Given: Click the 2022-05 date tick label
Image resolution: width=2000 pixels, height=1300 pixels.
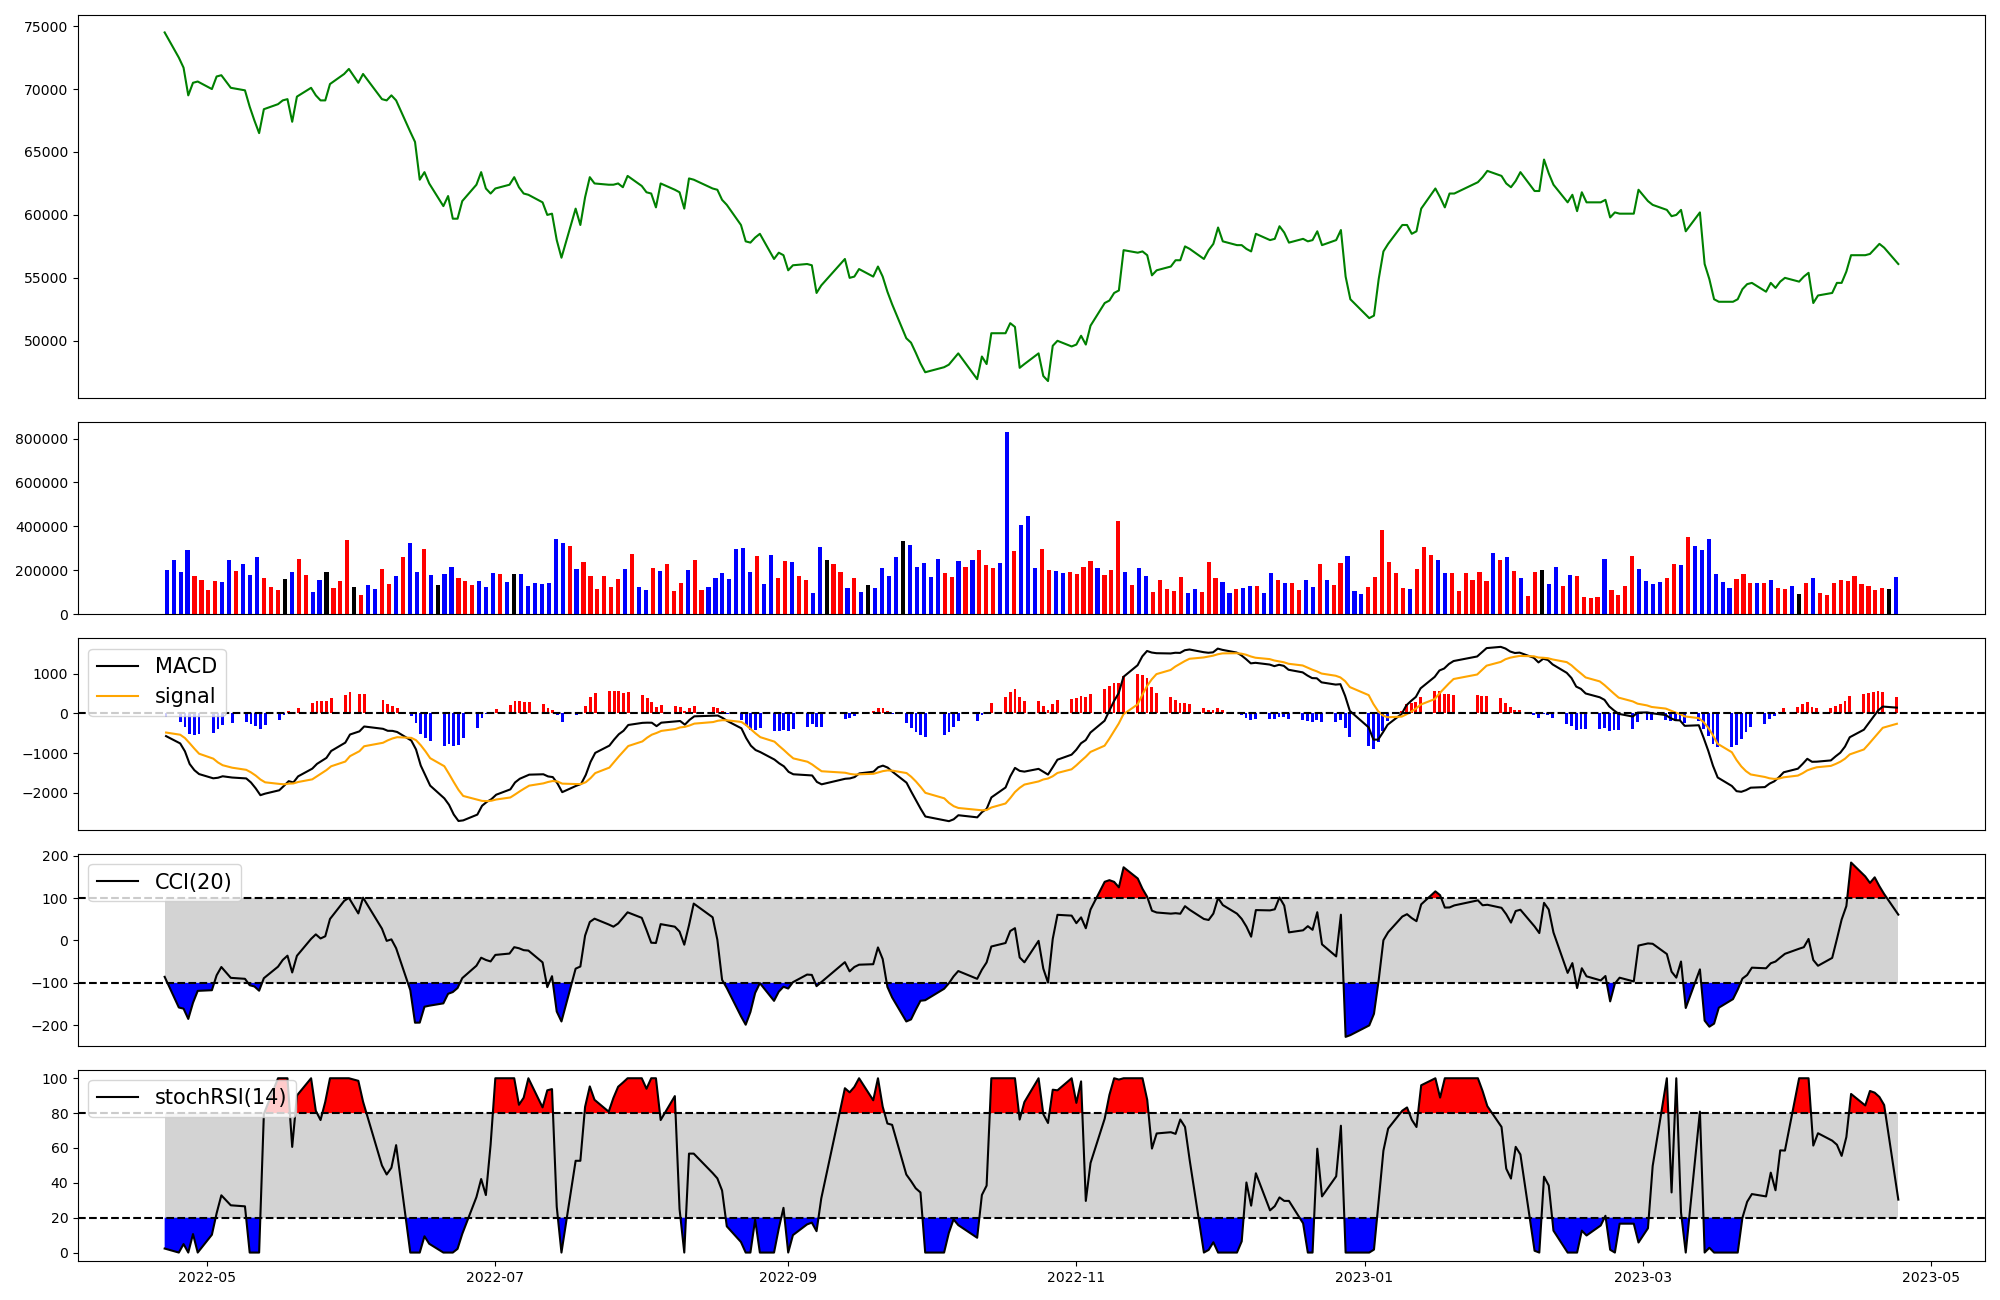Looking at the screenshot, I should coord(207,1276).
